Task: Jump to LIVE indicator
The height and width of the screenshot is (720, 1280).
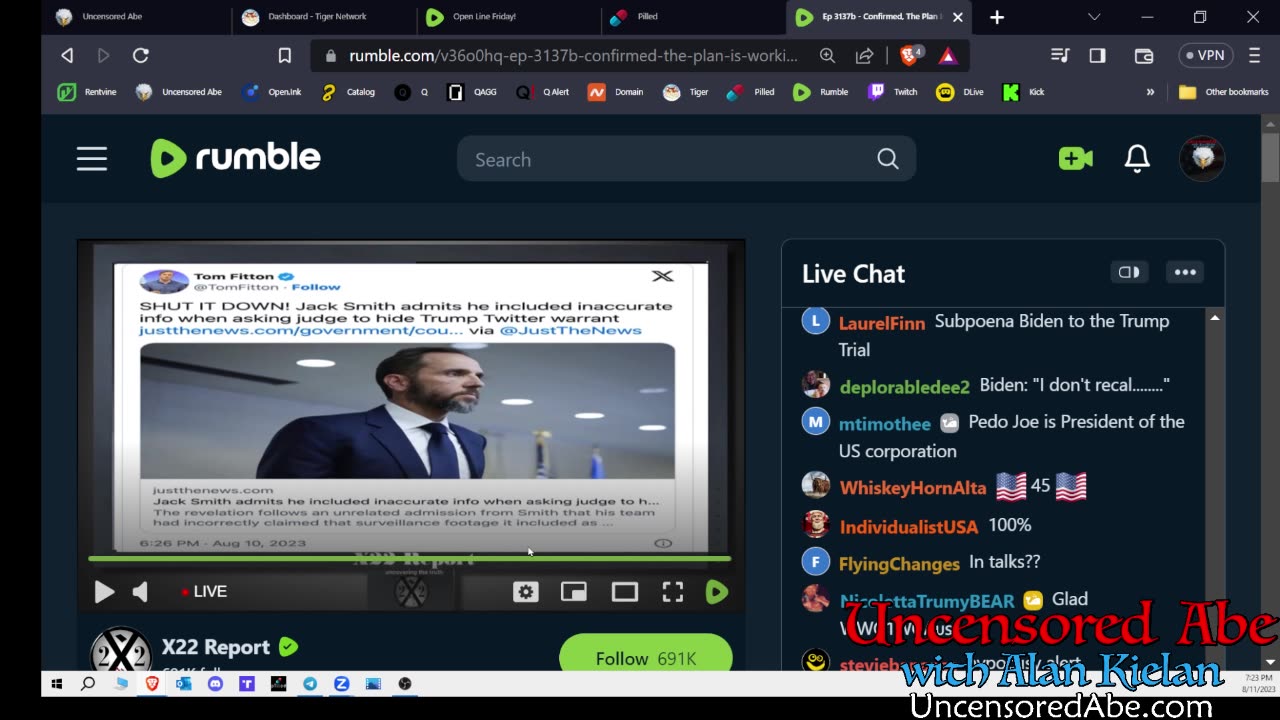Action: [x=205, y=592]
